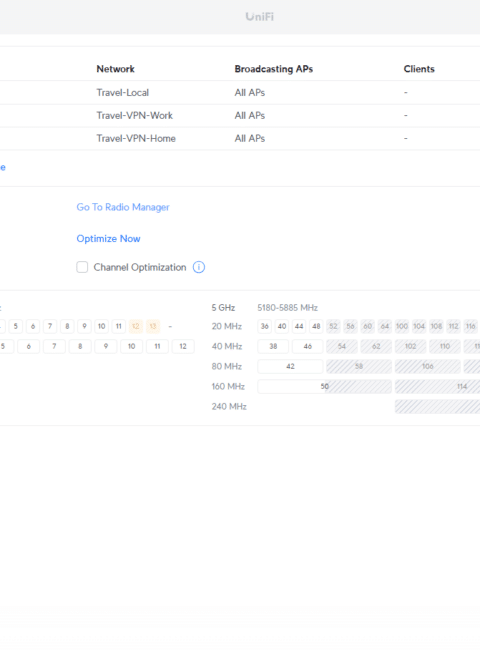Choose 5 GHz channel 44
The image size is (480, 650).
click(299, 326)
